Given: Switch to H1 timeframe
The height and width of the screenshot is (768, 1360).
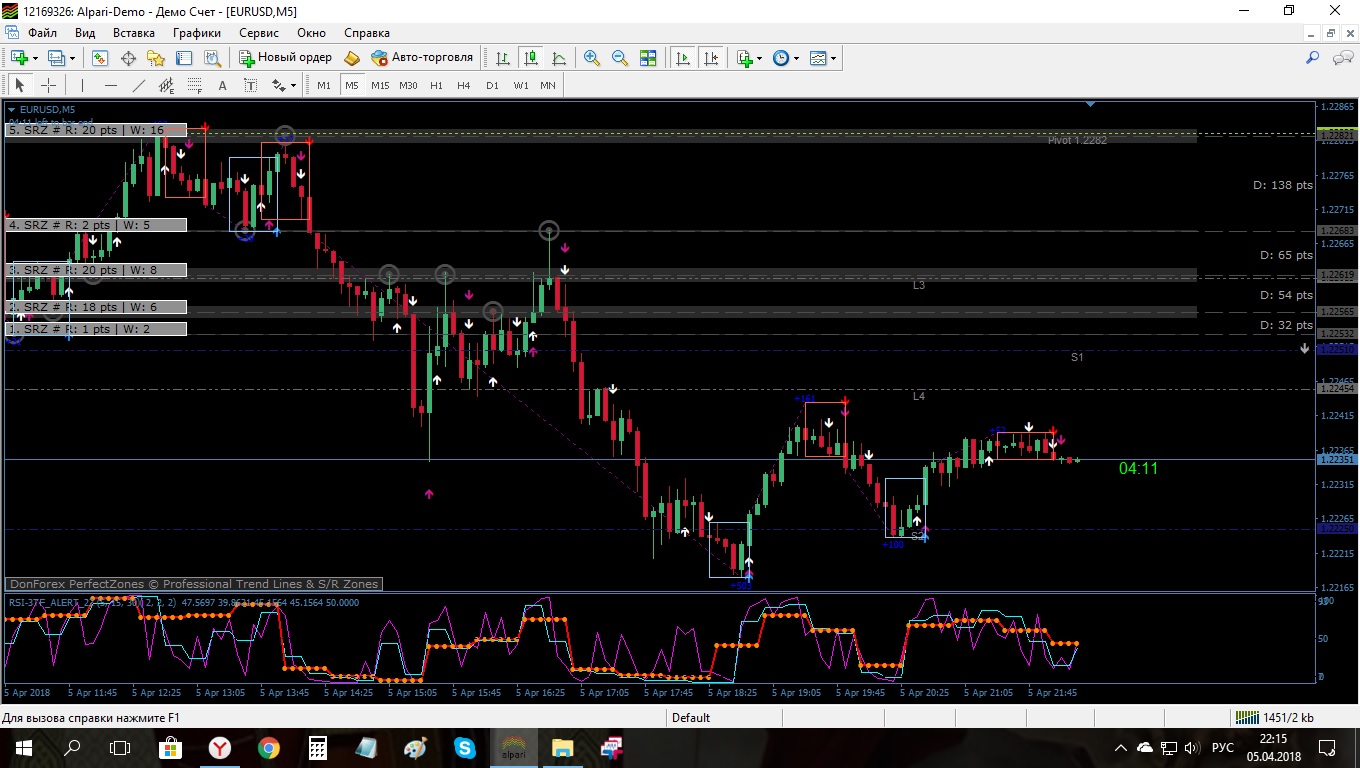Looking at the screenshot, I should coord(436,85).
